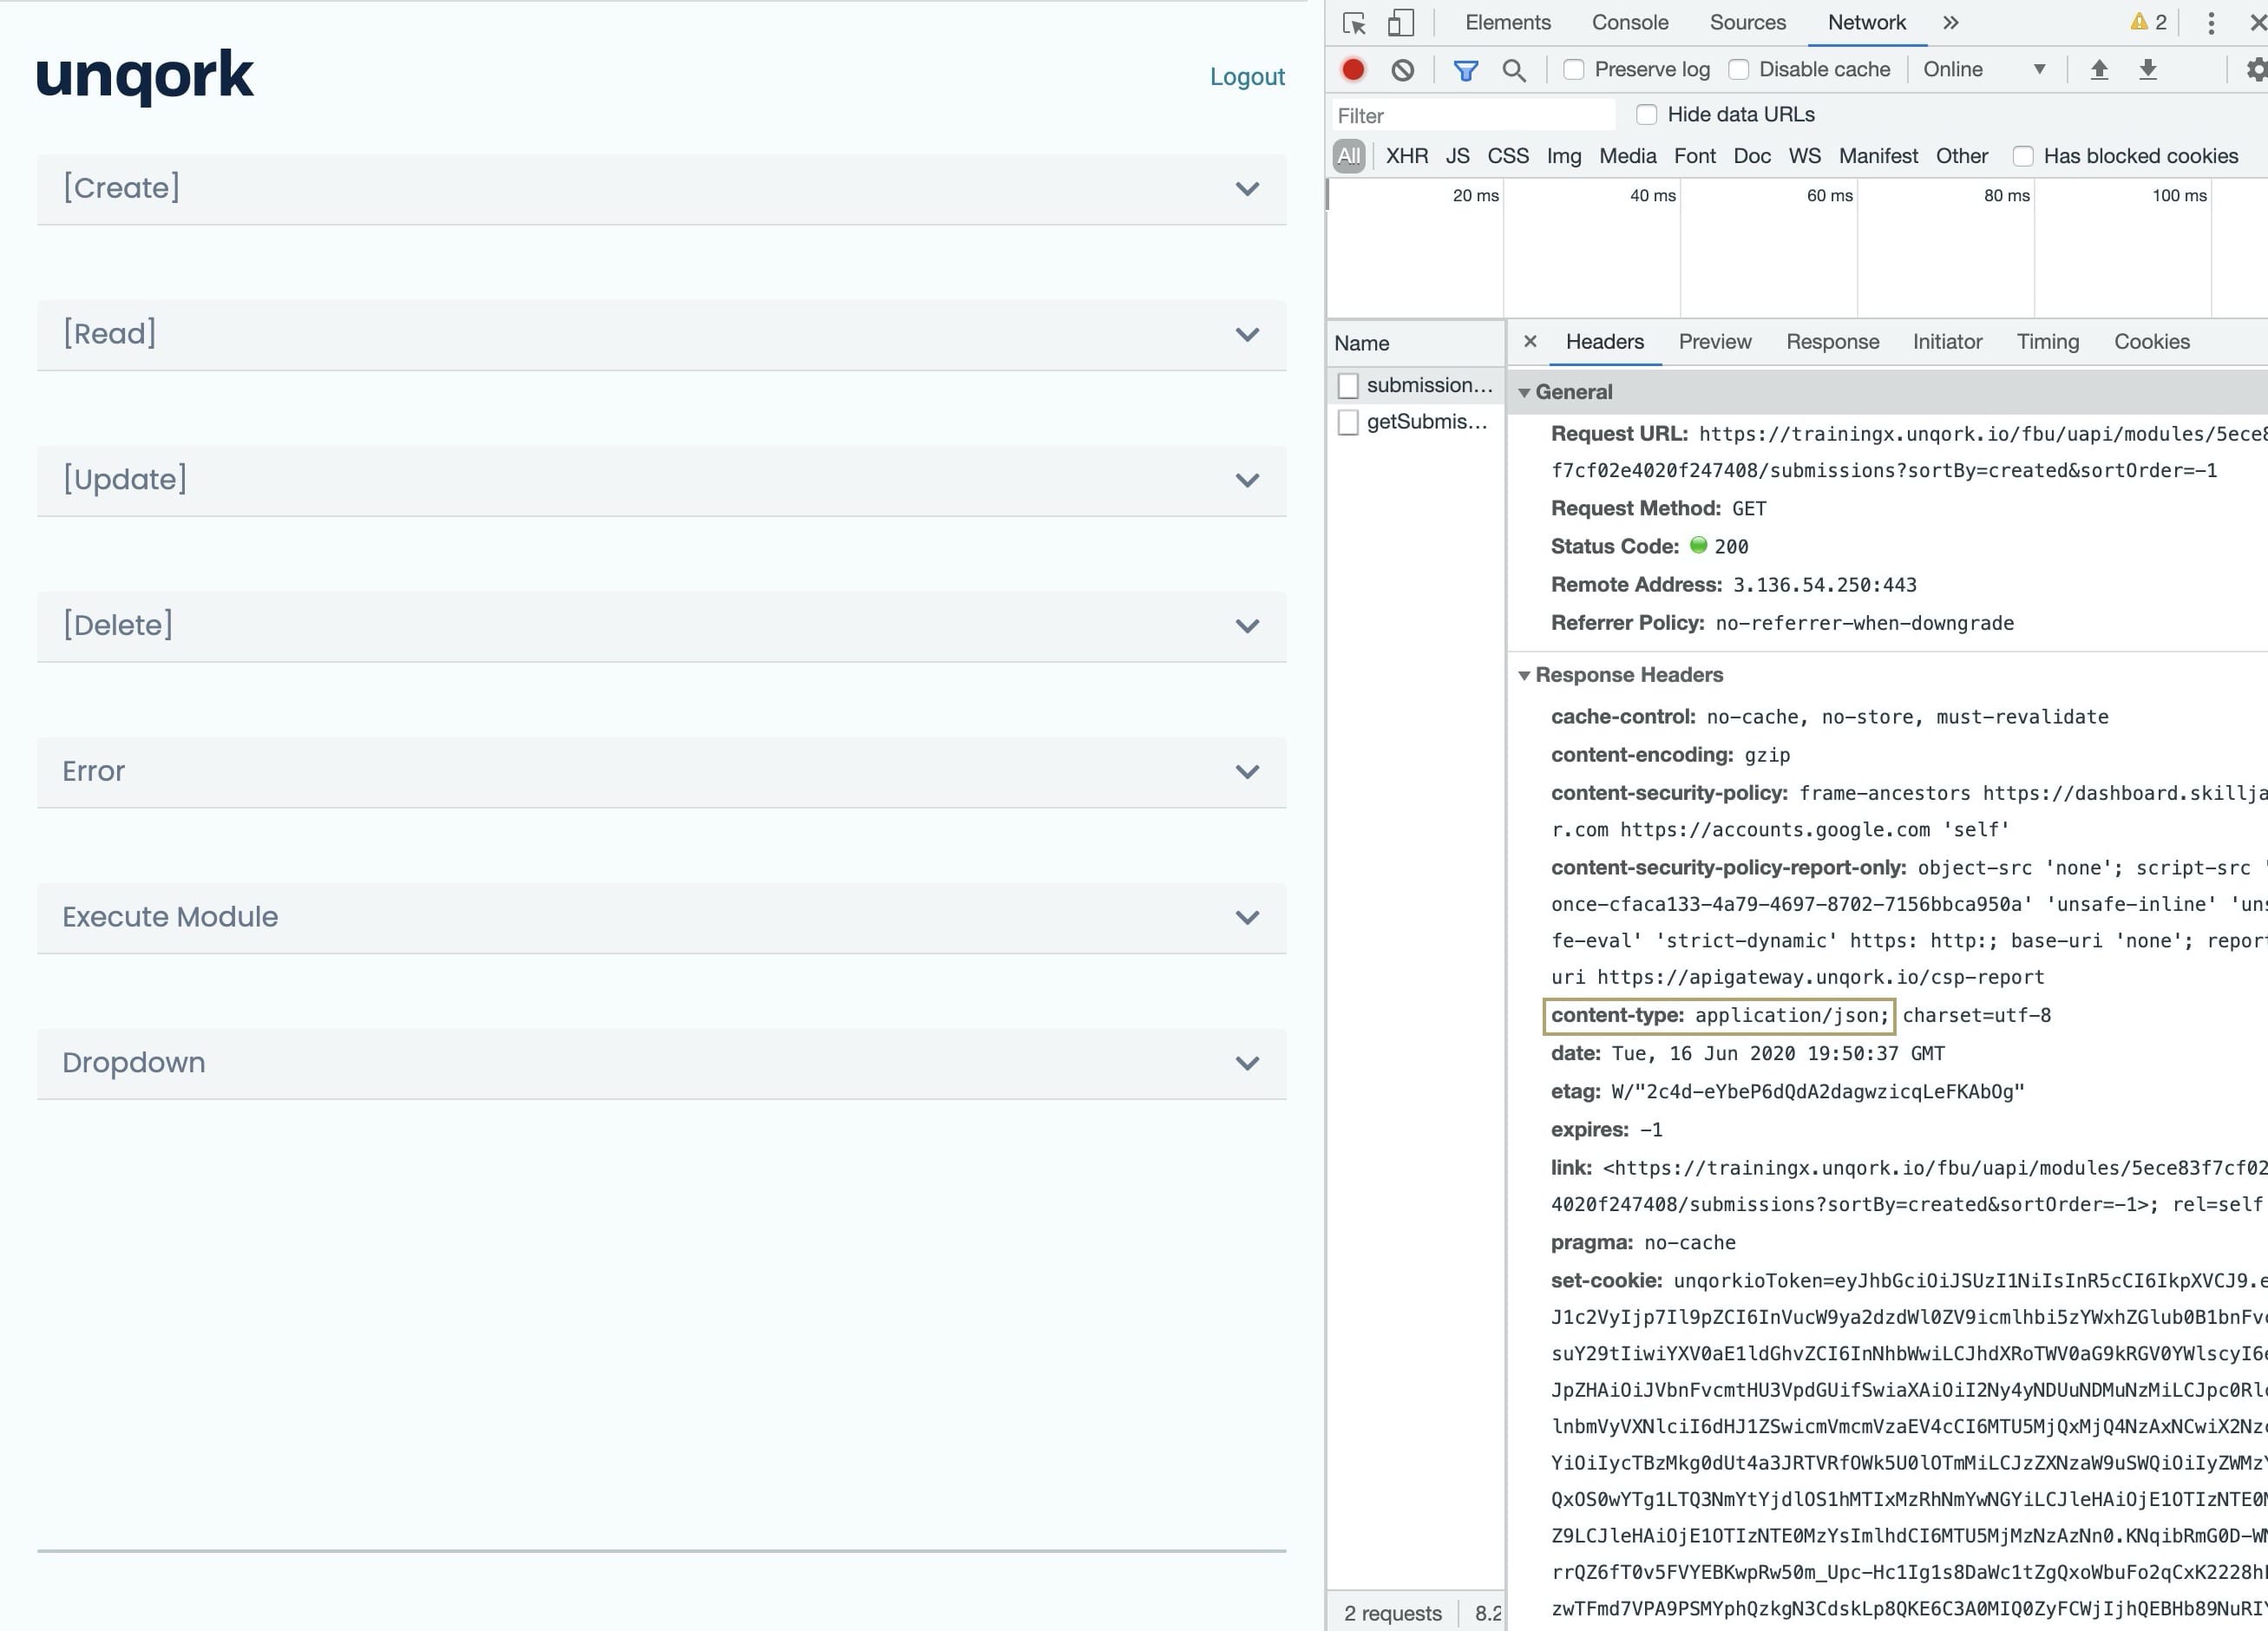Screen dimensions: 2268x1631
Task: Click the unqork logo
Action: [145, 77]
